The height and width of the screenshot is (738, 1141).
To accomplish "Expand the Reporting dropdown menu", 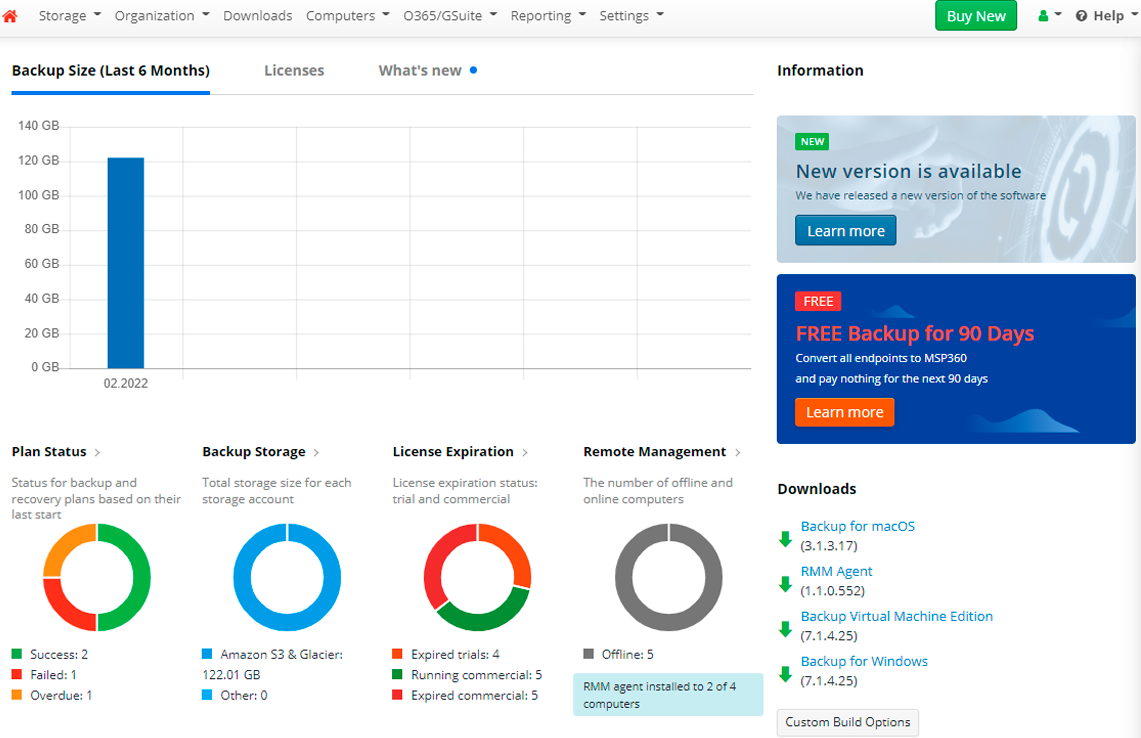I will [547, 16].
